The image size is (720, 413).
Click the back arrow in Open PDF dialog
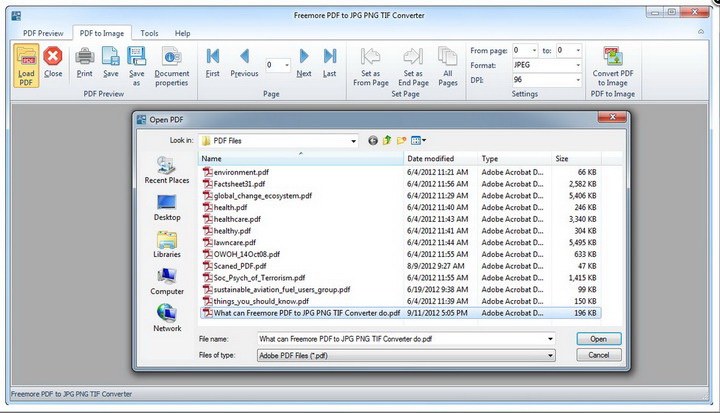point(373,141)
